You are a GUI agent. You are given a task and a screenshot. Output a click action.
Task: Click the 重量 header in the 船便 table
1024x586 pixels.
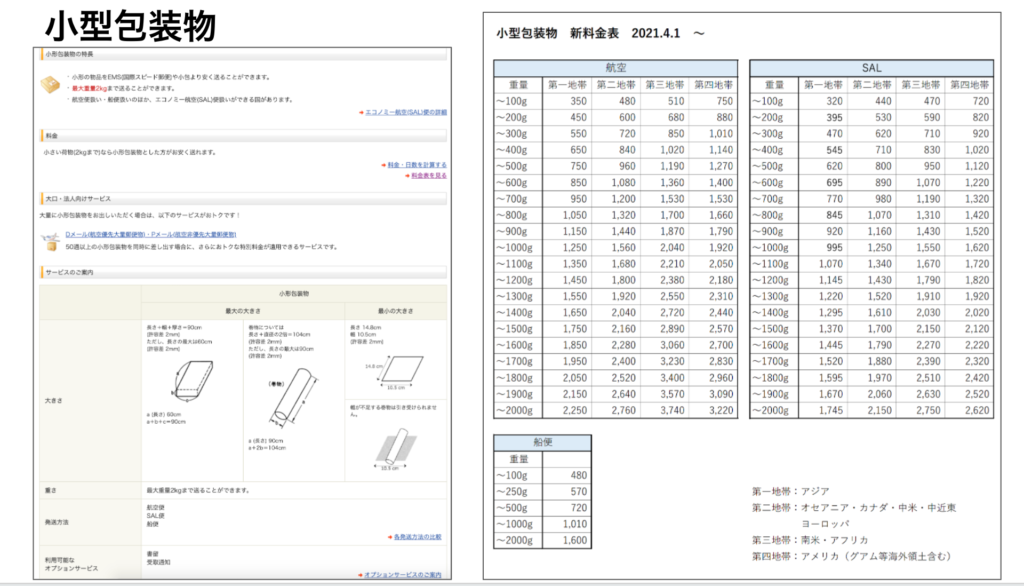tap(519, 459)
